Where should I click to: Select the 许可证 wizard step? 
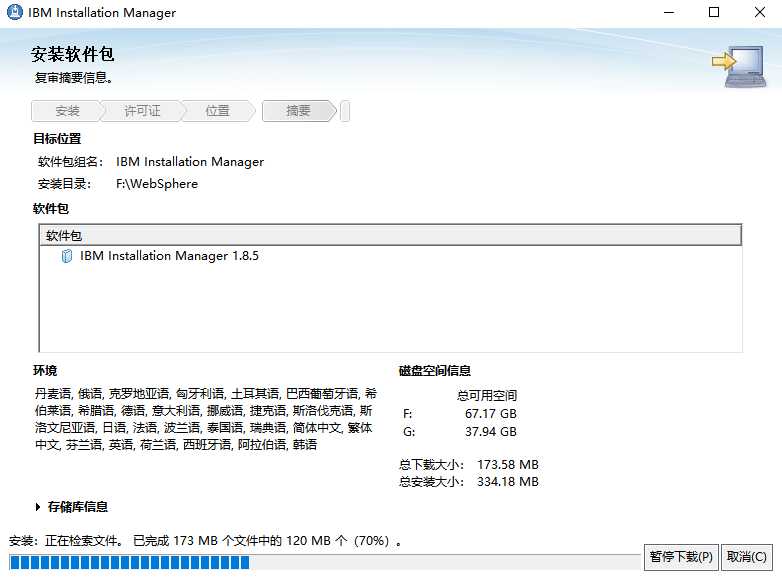click(142, 111)
